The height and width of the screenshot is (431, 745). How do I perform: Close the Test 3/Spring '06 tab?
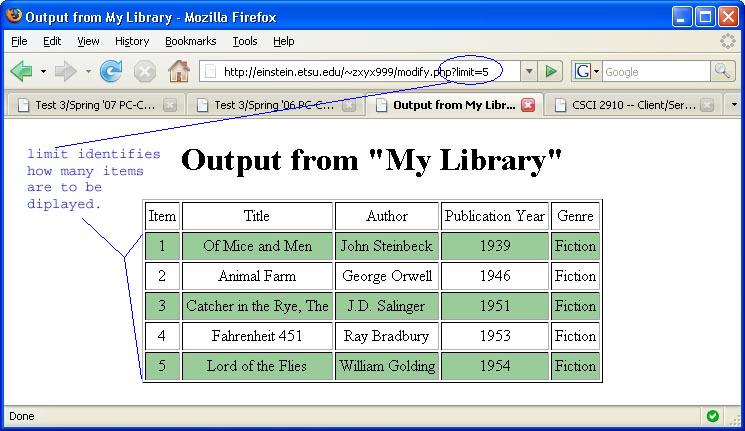pos(349,105)
